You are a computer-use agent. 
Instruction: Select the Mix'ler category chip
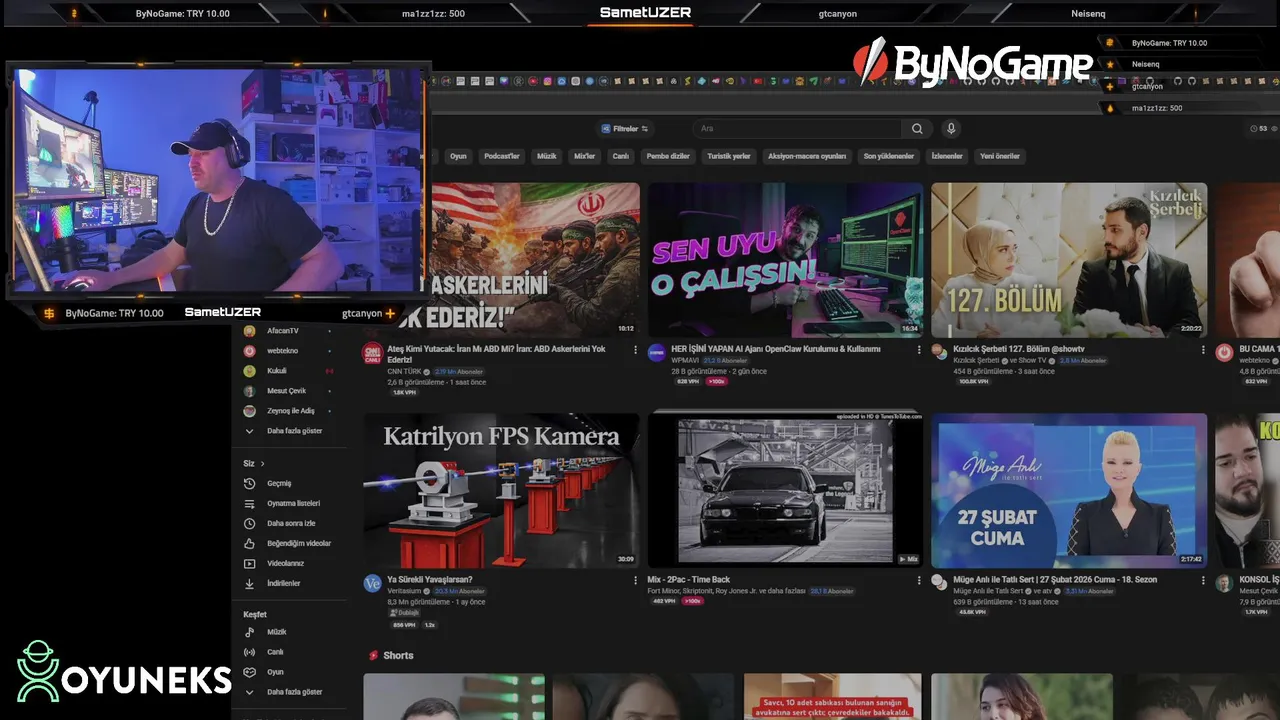coord(584,156)
